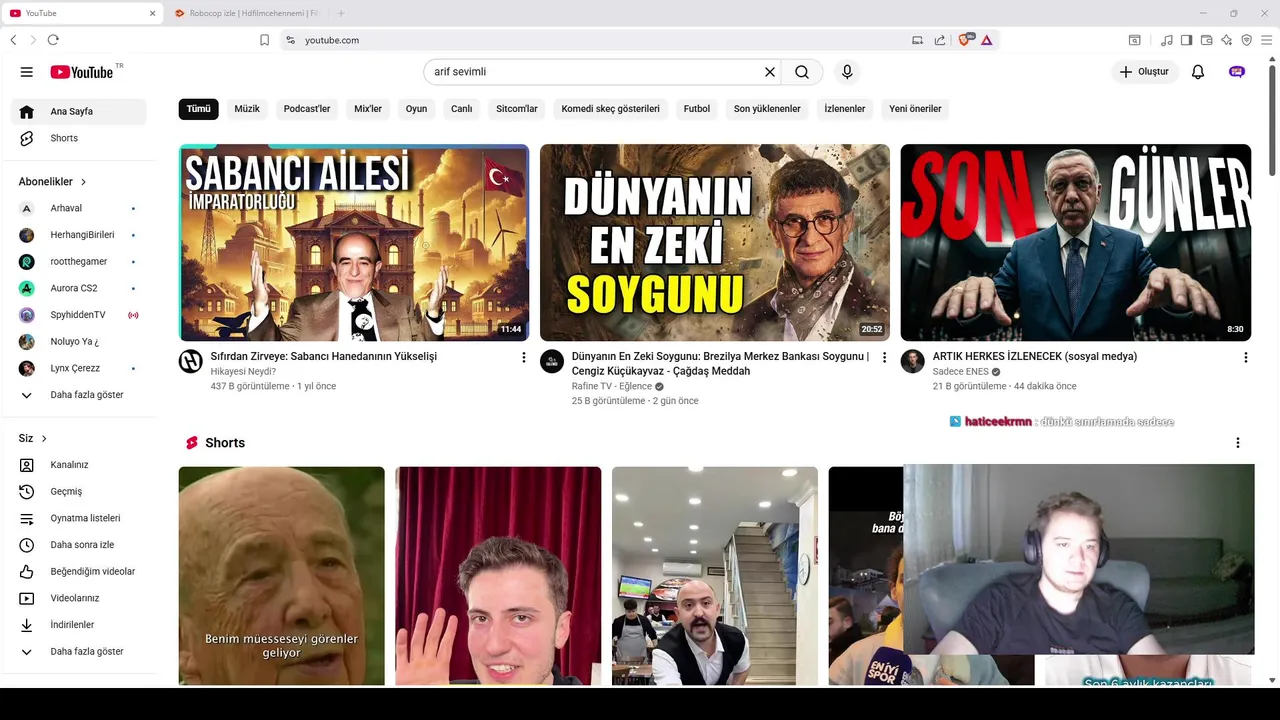Open the Dünyanın En Zeki Soygunu thumbnail
Image resolution: width=1280 pixels, height=720 pixels.
tap(715, 243)
